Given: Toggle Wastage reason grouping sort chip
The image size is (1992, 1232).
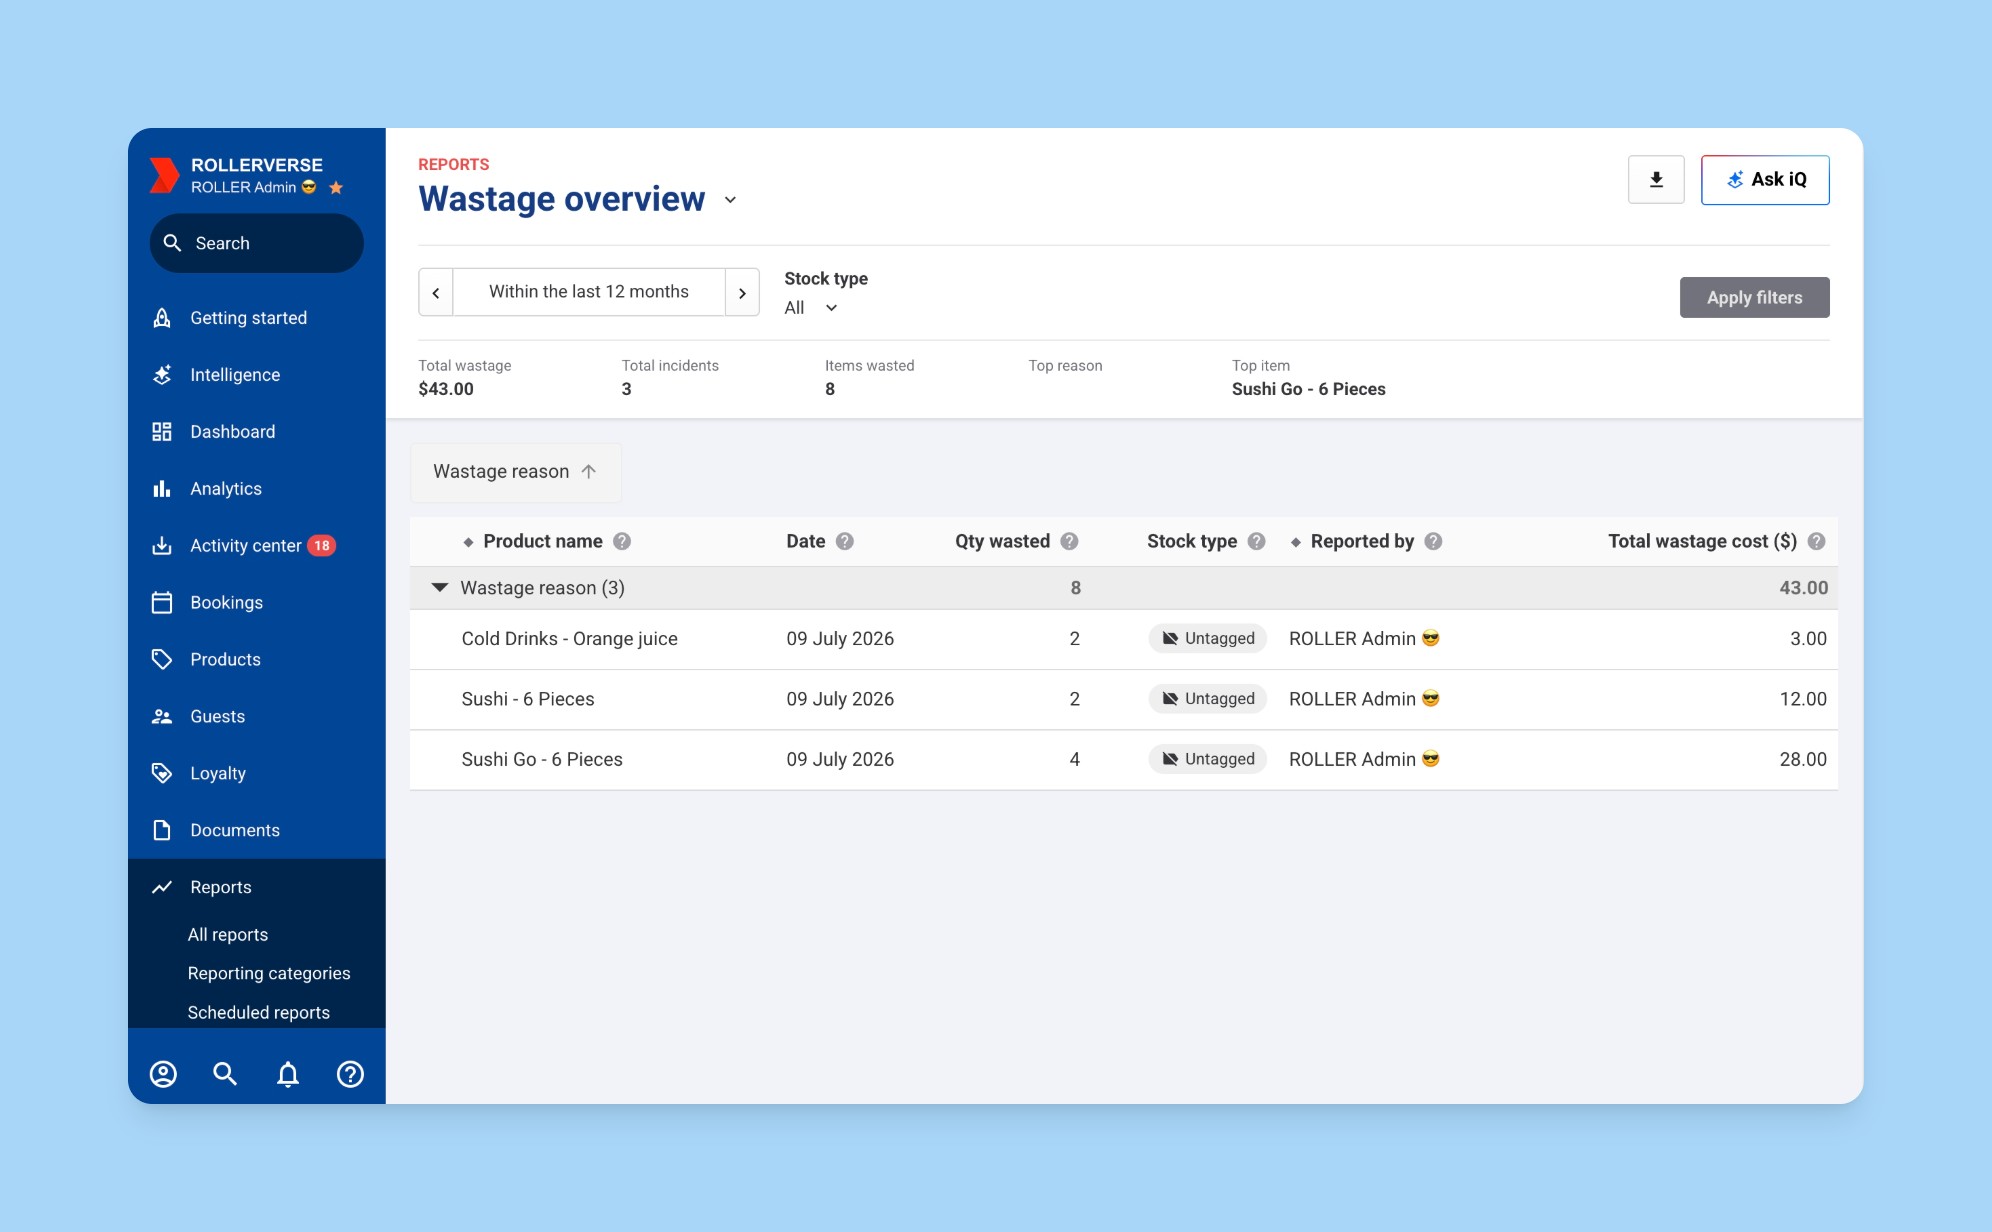Looking at the screenshot, I should pos(516,472).
